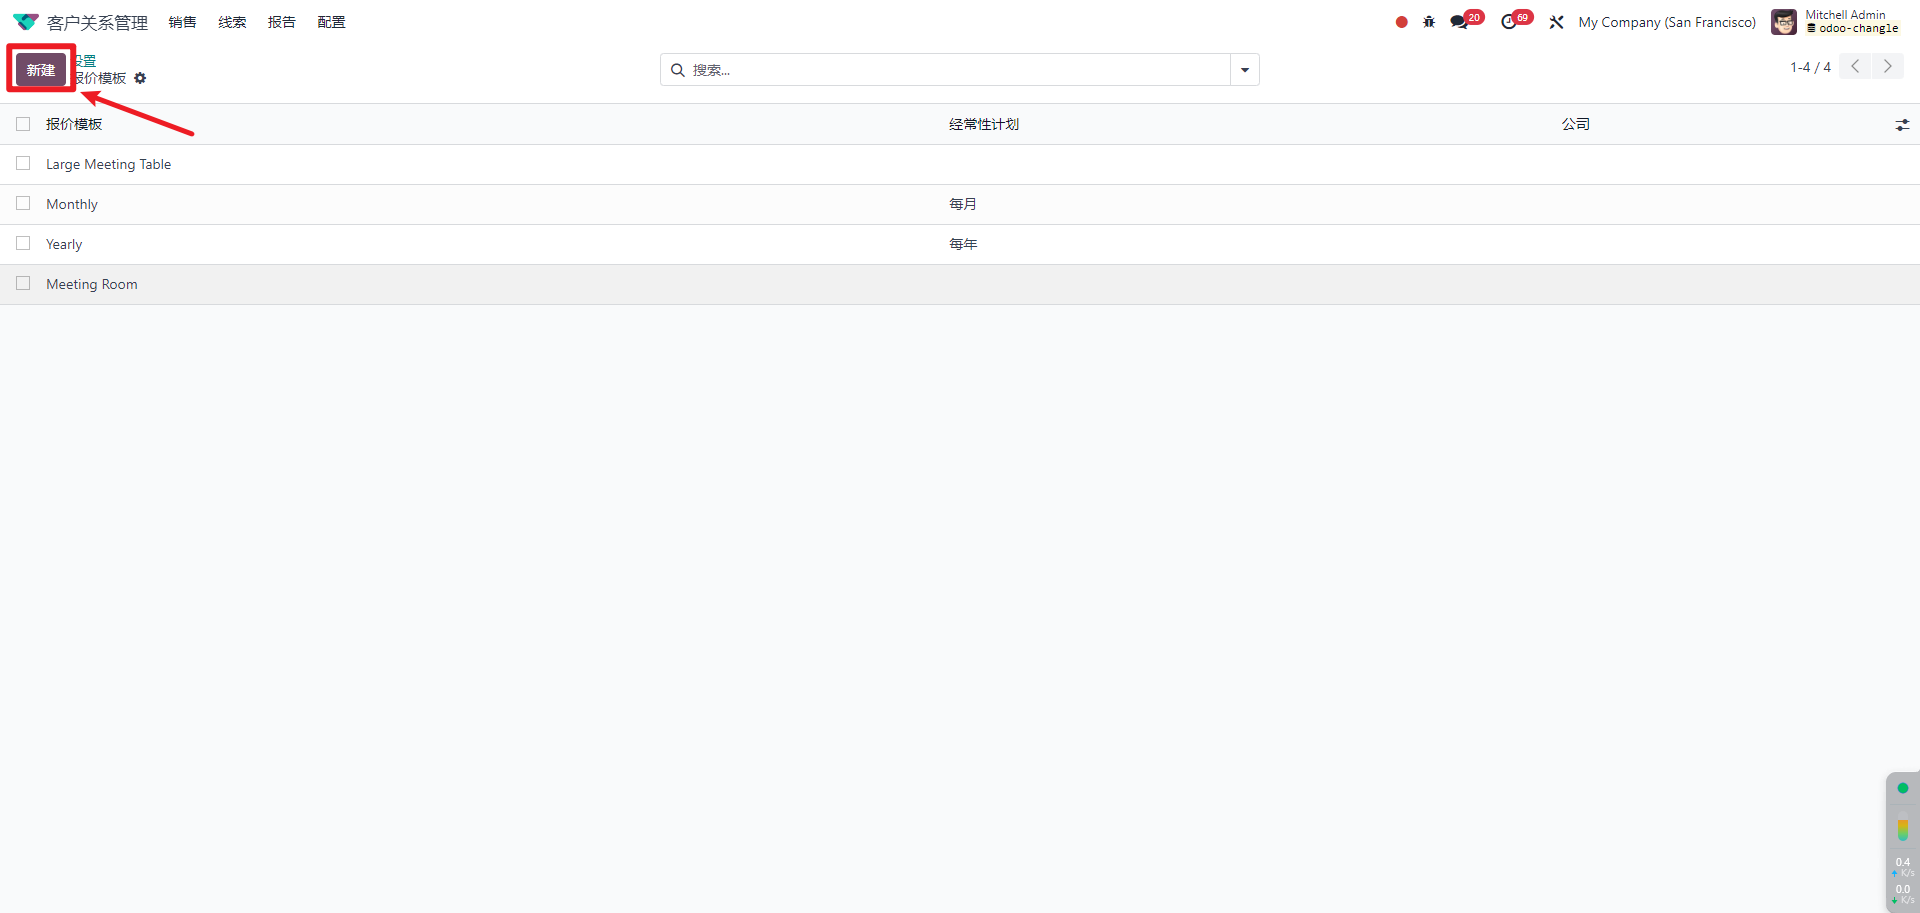The height and width of the screenshot is (913, 1920).
Task: Open the column settings adjust icon
Action: click(1901, 125)
